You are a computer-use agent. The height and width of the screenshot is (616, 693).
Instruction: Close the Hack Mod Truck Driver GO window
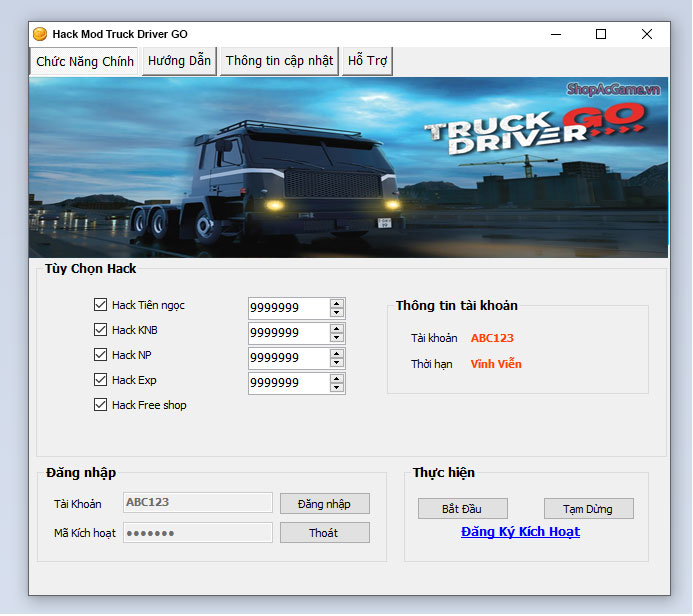click(x=647, y=34)
